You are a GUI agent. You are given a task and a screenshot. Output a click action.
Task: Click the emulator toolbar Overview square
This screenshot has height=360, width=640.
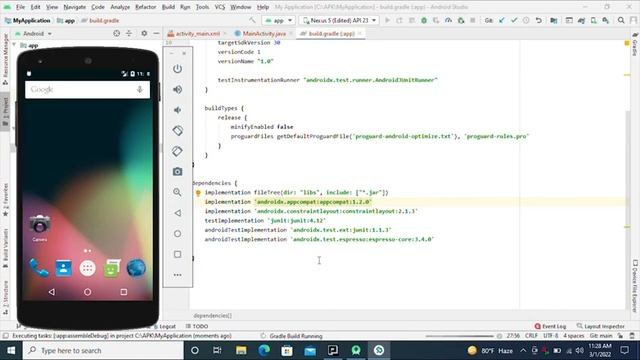click(177, 254)
